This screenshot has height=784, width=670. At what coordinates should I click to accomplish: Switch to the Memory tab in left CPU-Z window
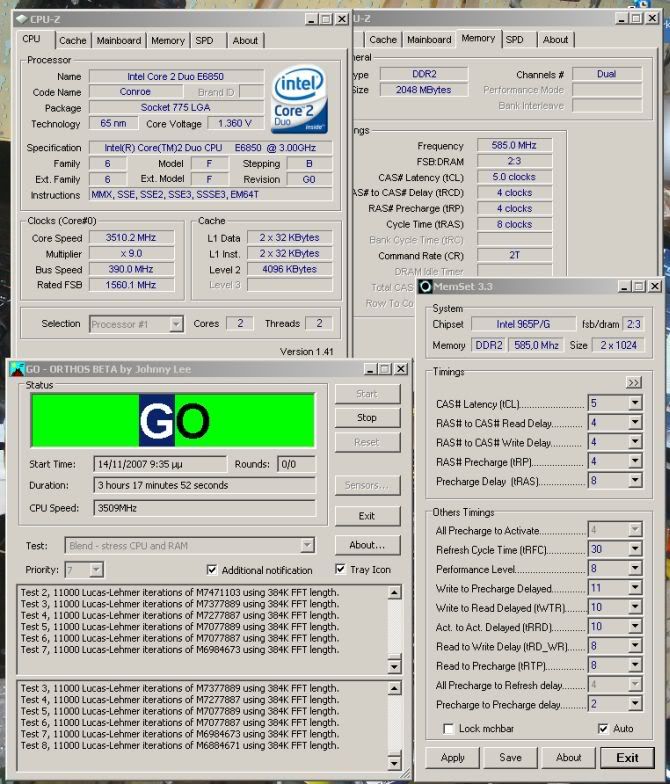click(x=168, y=40)
